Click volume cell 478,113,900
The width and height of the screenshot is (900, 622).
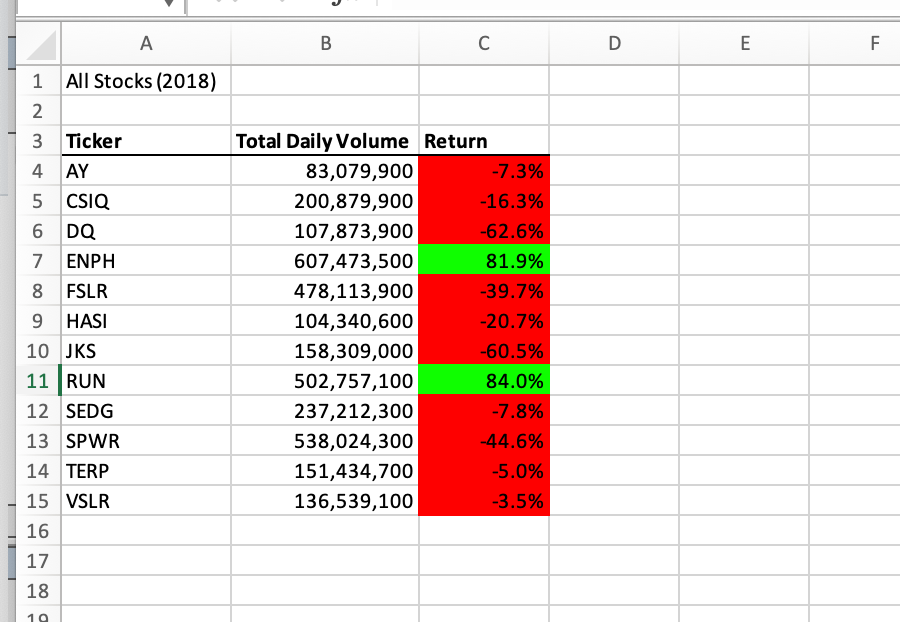325,291
